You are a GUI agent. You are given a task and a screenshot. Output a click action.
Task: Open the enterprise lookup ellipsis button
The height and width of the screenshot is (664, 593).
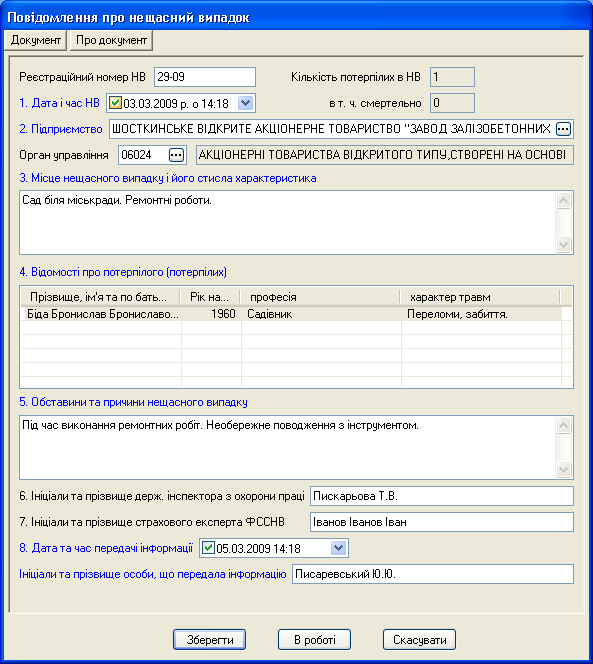[x=563, y=129]
